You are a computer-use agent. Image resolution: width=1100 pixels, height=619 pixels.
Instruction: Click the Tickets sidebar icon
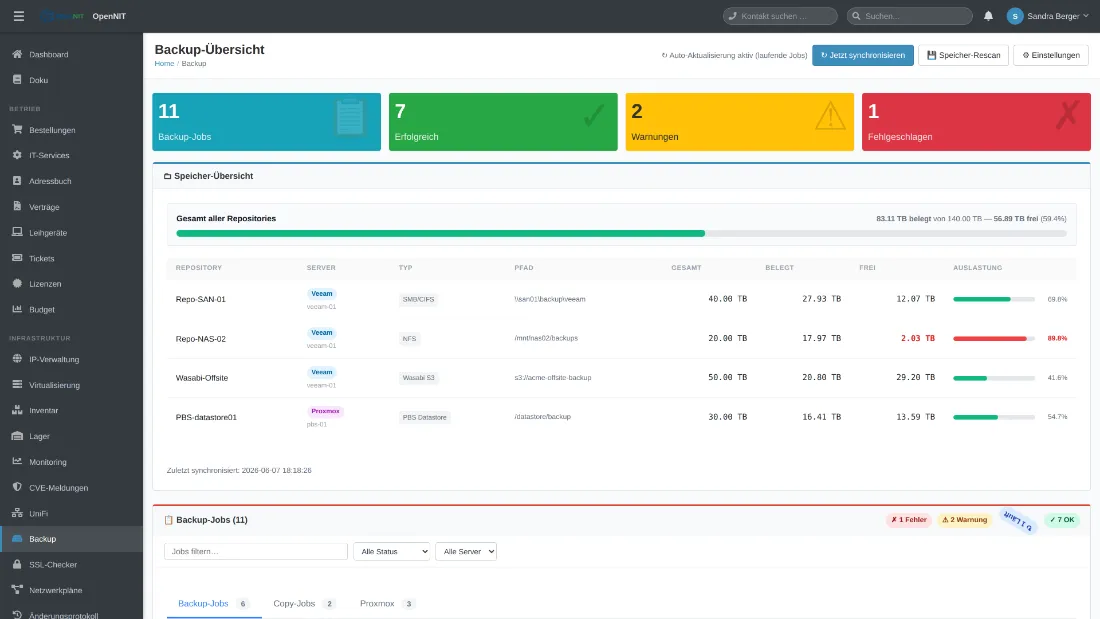click(17, 258)
